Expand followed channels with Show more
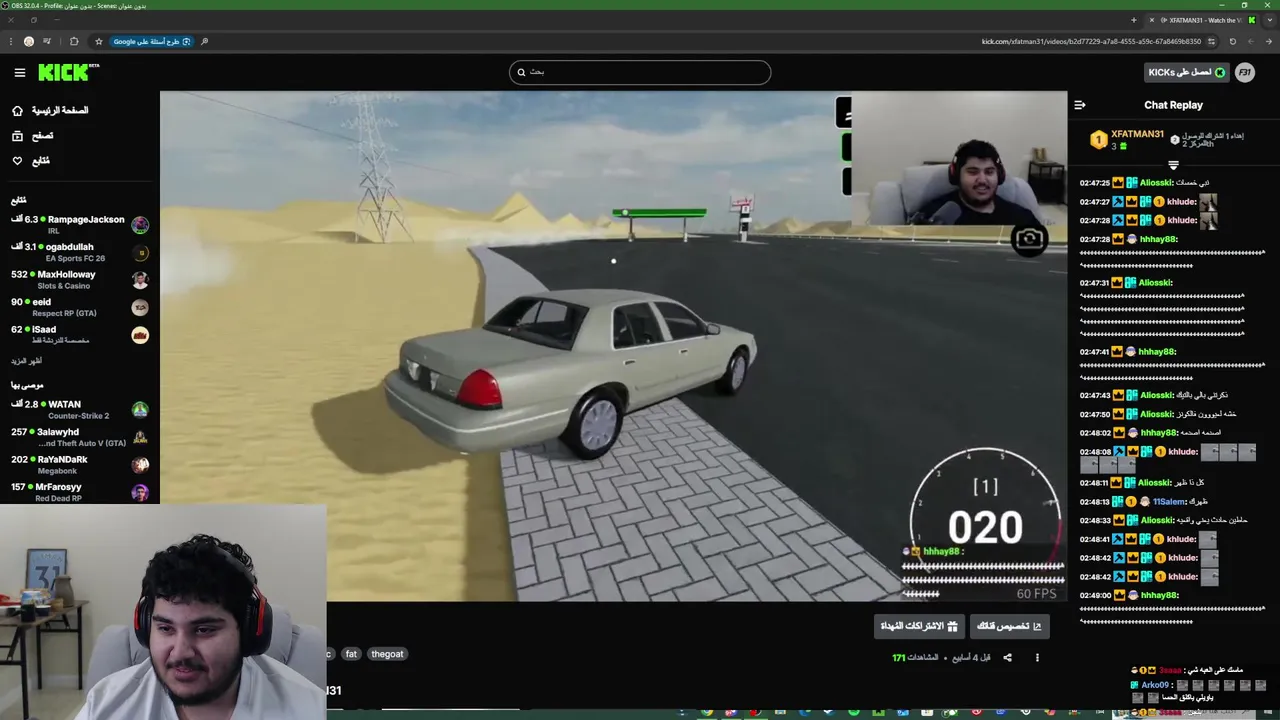The width and height of the screenshot is (1280, 720). tap(27, 361)
